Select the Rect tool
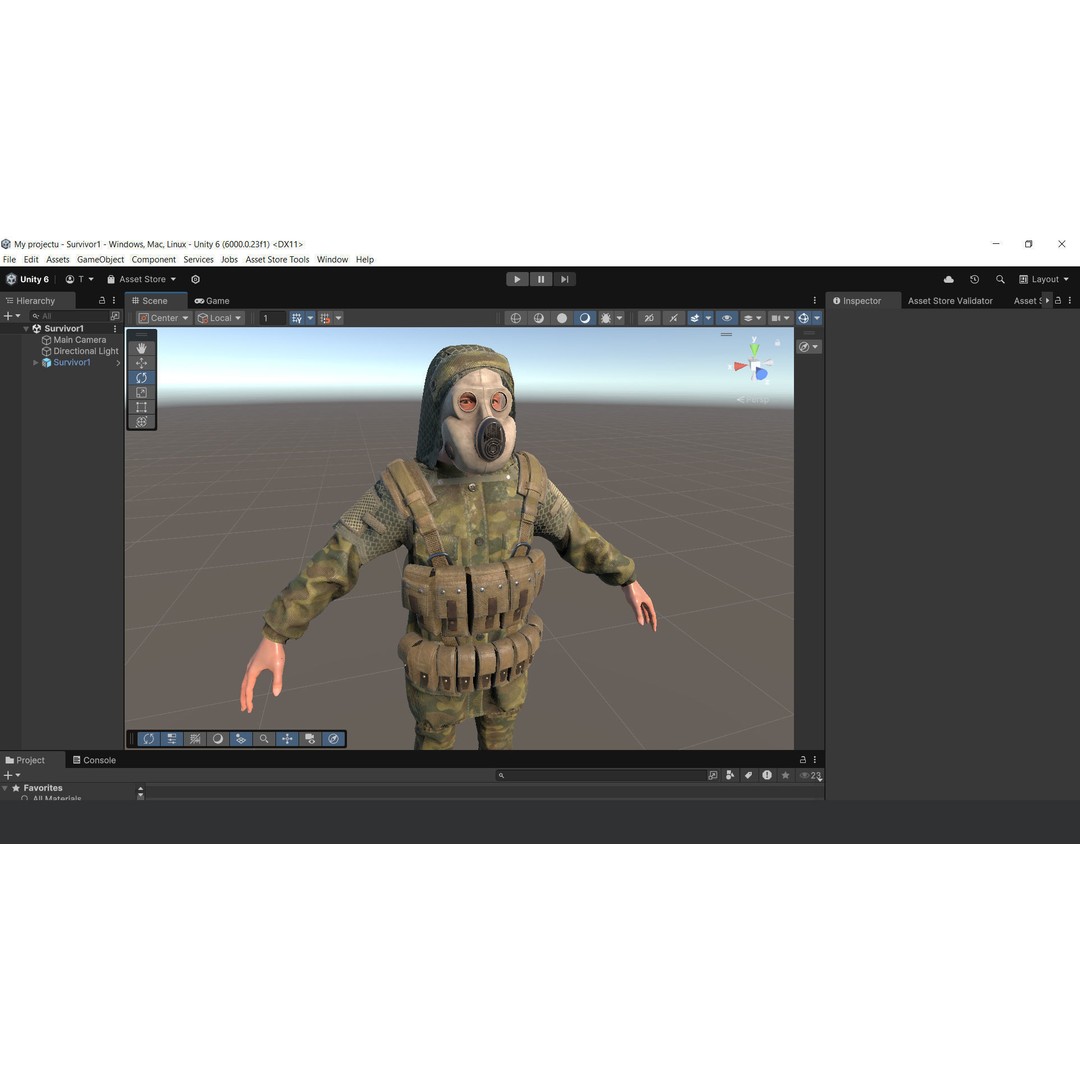Viewport: 1080px width, 1080px height. [141, 407]
